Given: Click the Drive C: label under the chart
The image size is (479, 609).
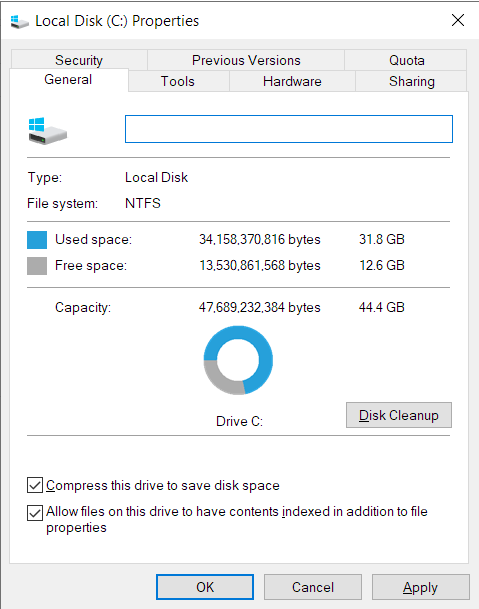Looking at the screenshot, I should 239,421.
